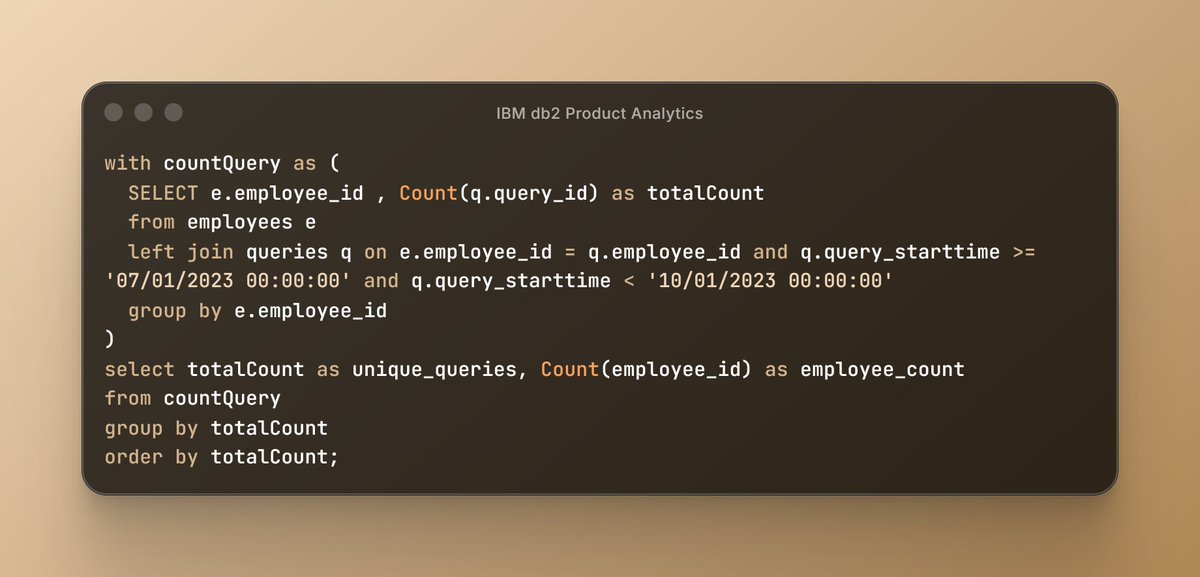Click the 'group by totalCount' line
This screenshot has width=1200, height=577.
pyautogui.click(x=216, y=429)
